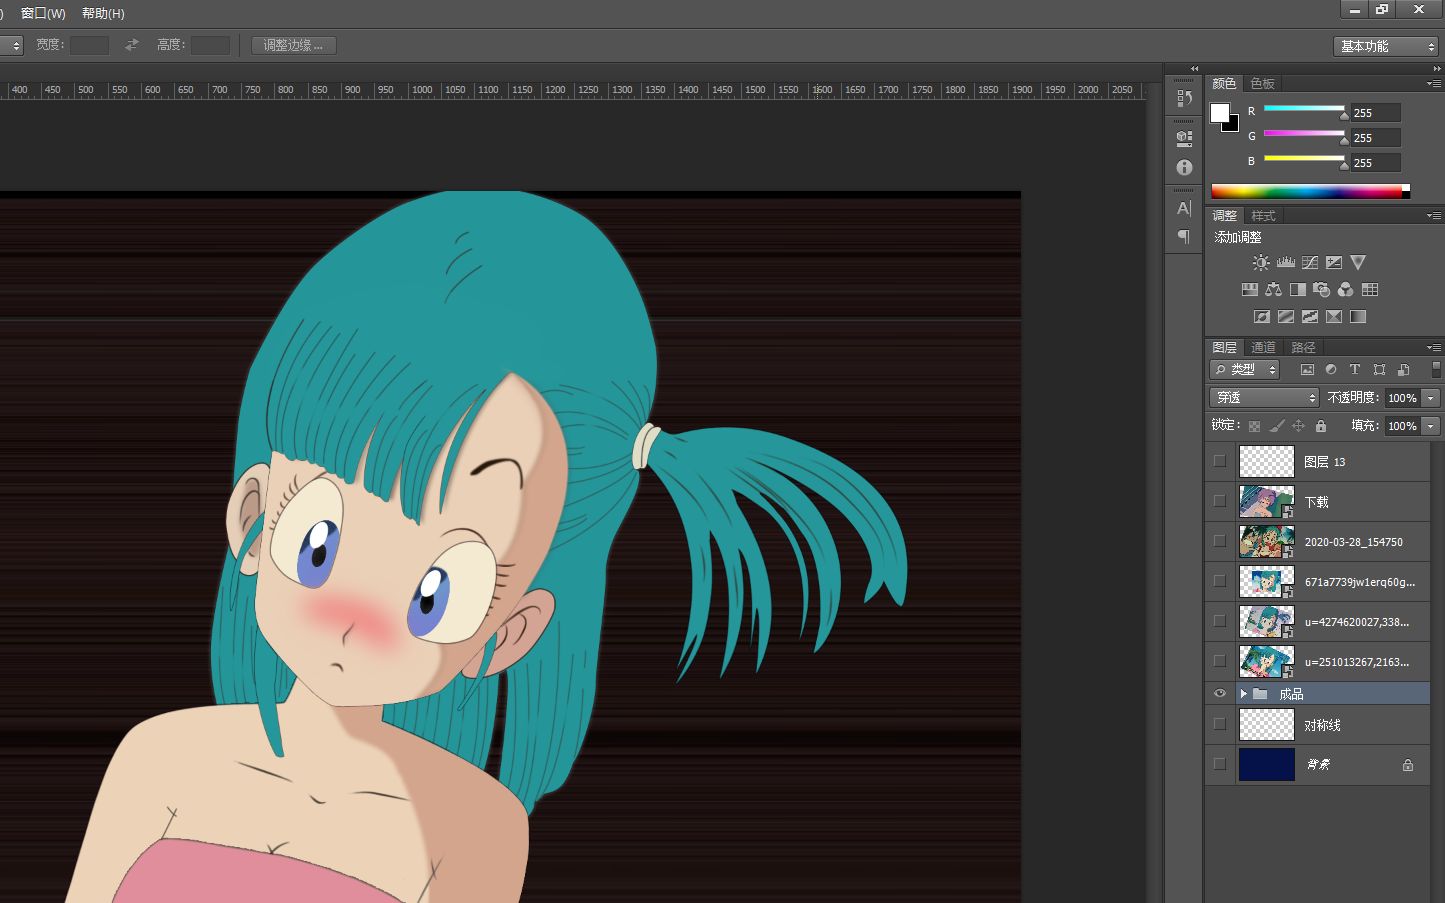Open the 穿透 blend mode dropdown

(x=1264, y=398)
